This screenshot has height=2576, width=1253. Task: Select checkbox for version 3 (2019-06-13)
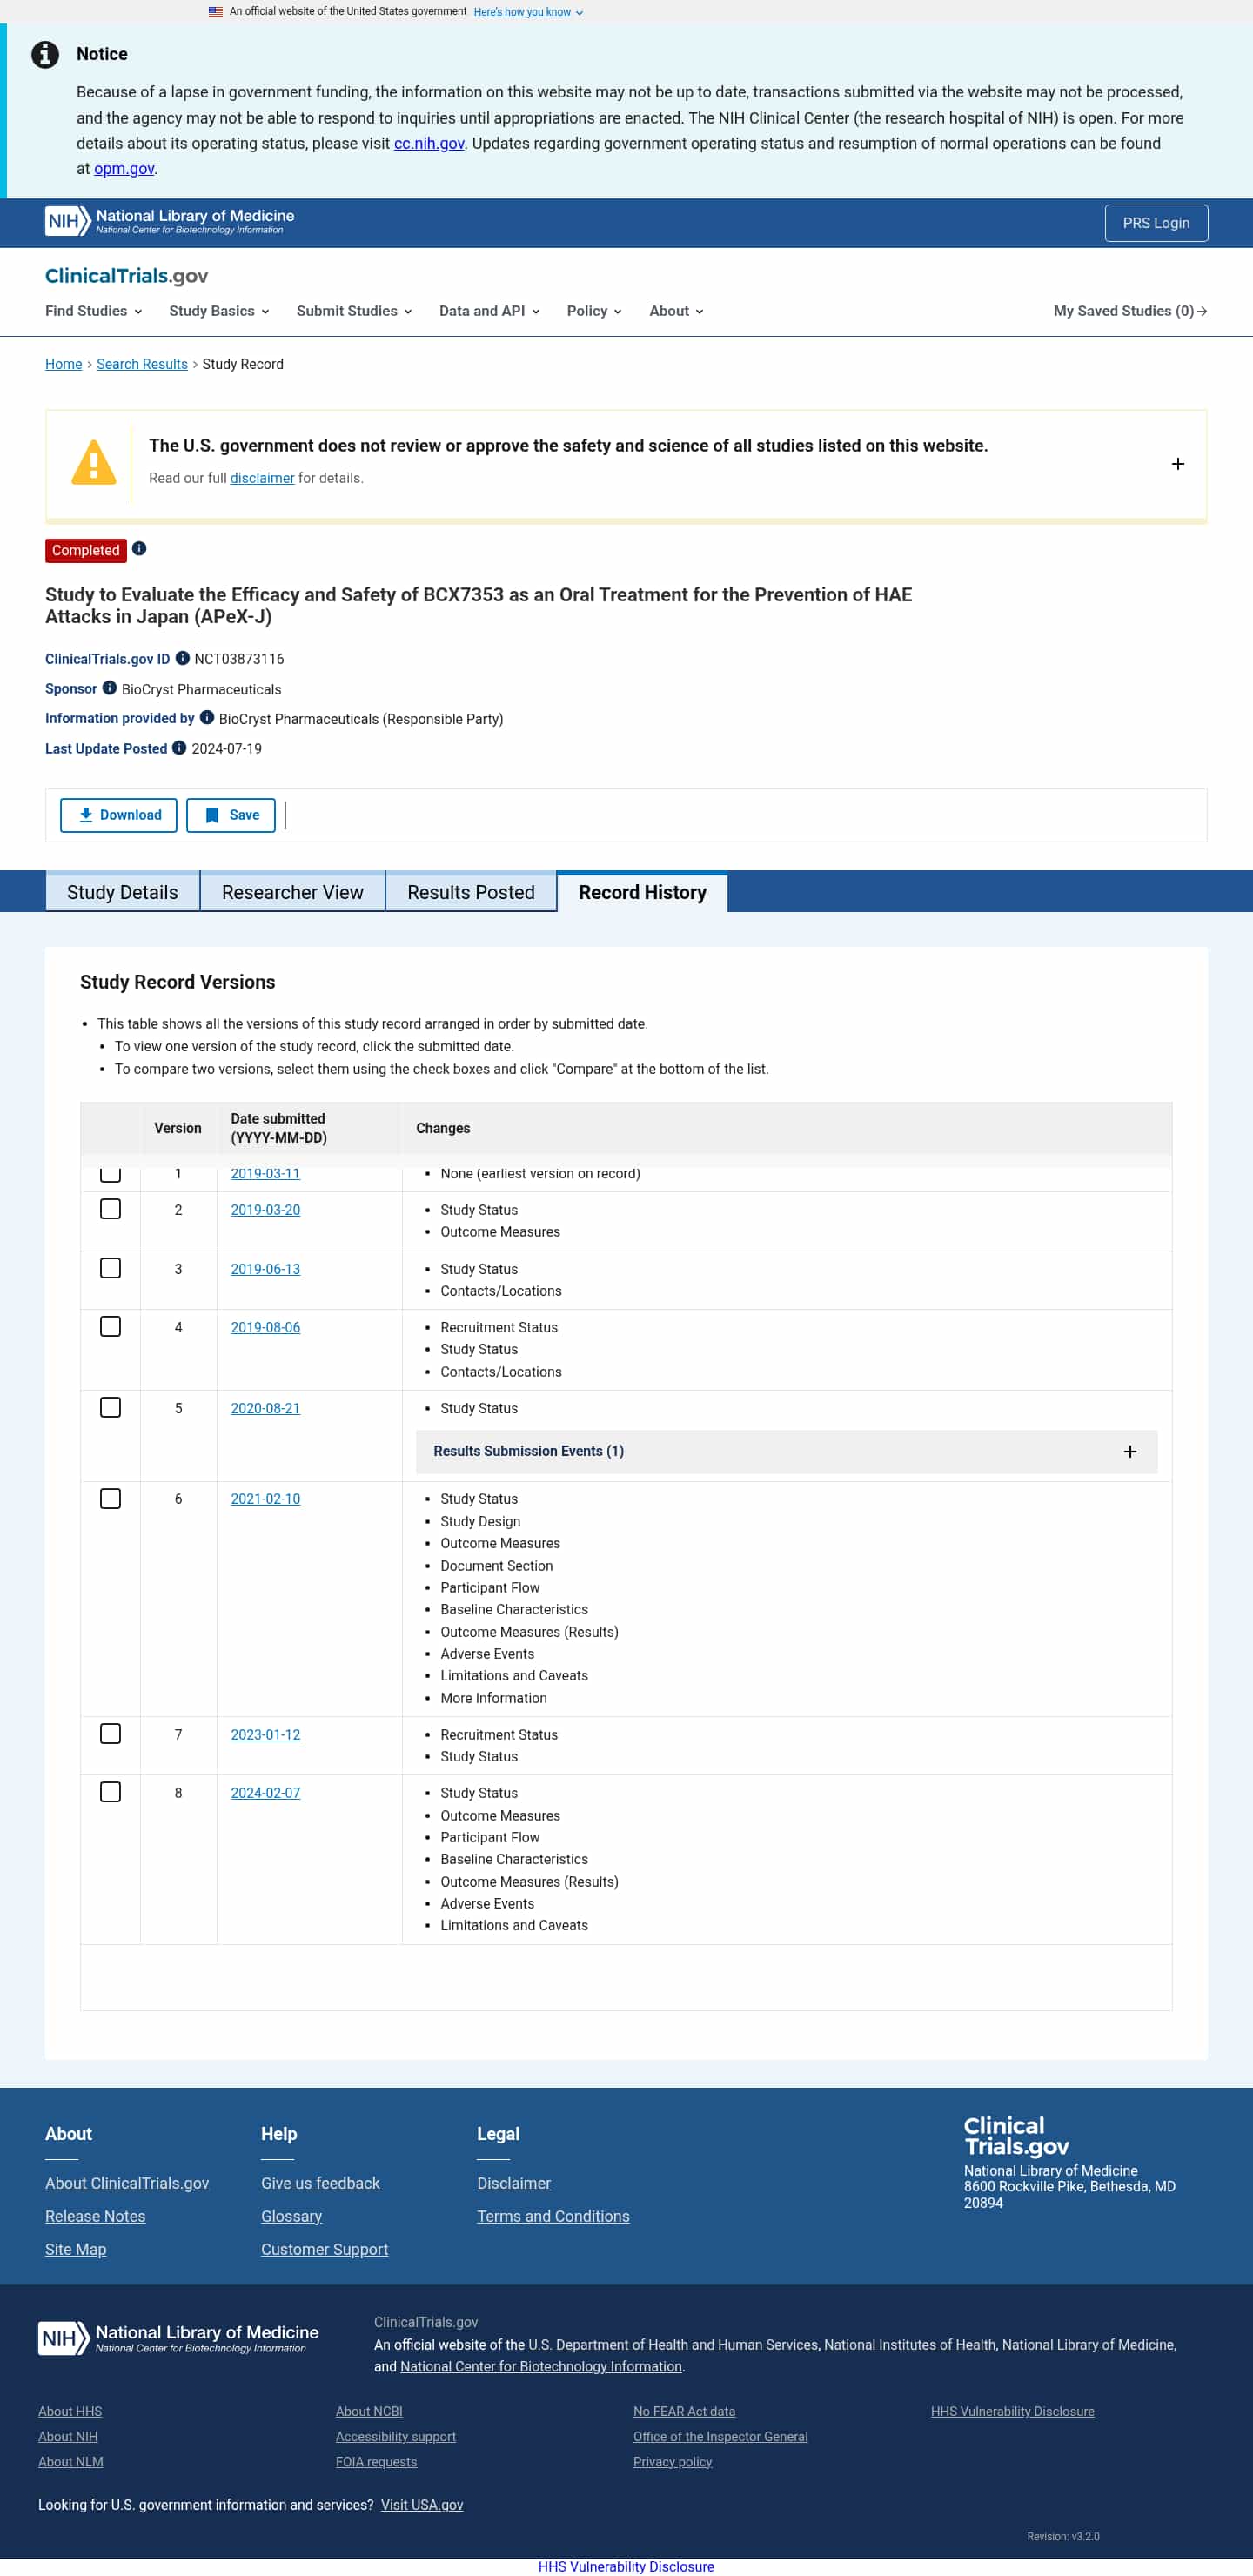click(x=111, y=1268)
